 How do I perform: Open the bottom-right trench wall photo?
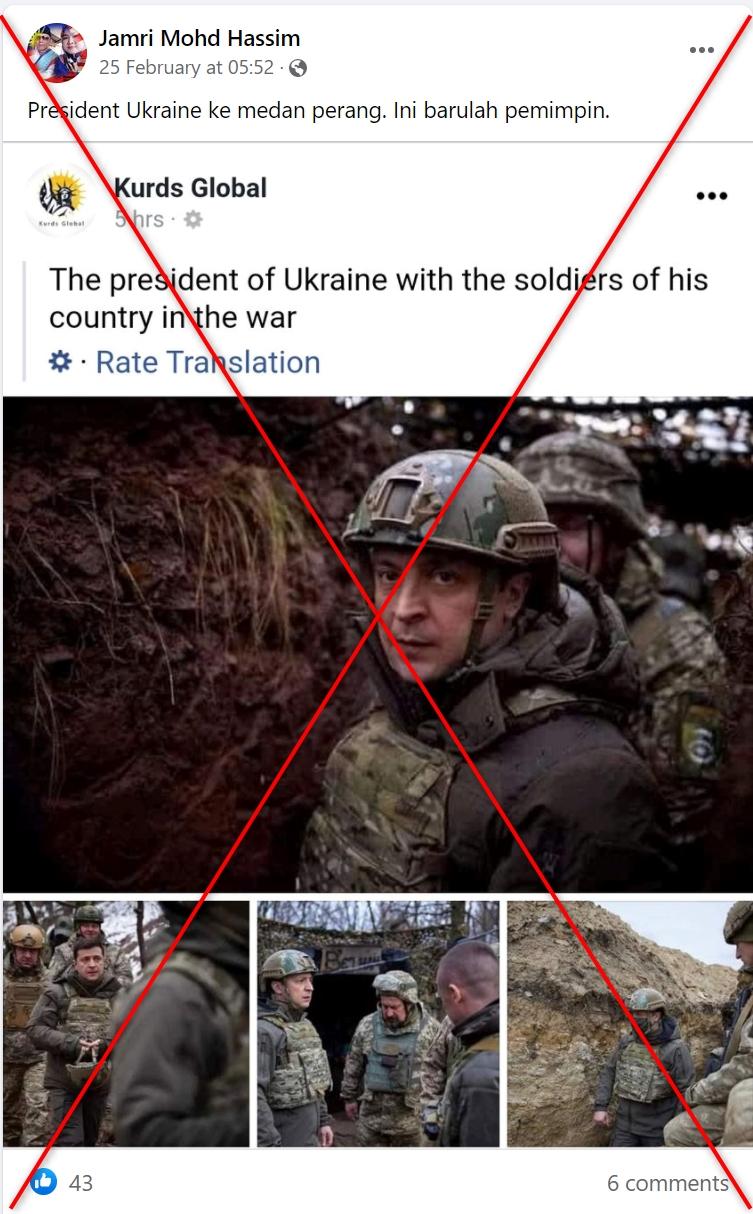point(629,1023)
